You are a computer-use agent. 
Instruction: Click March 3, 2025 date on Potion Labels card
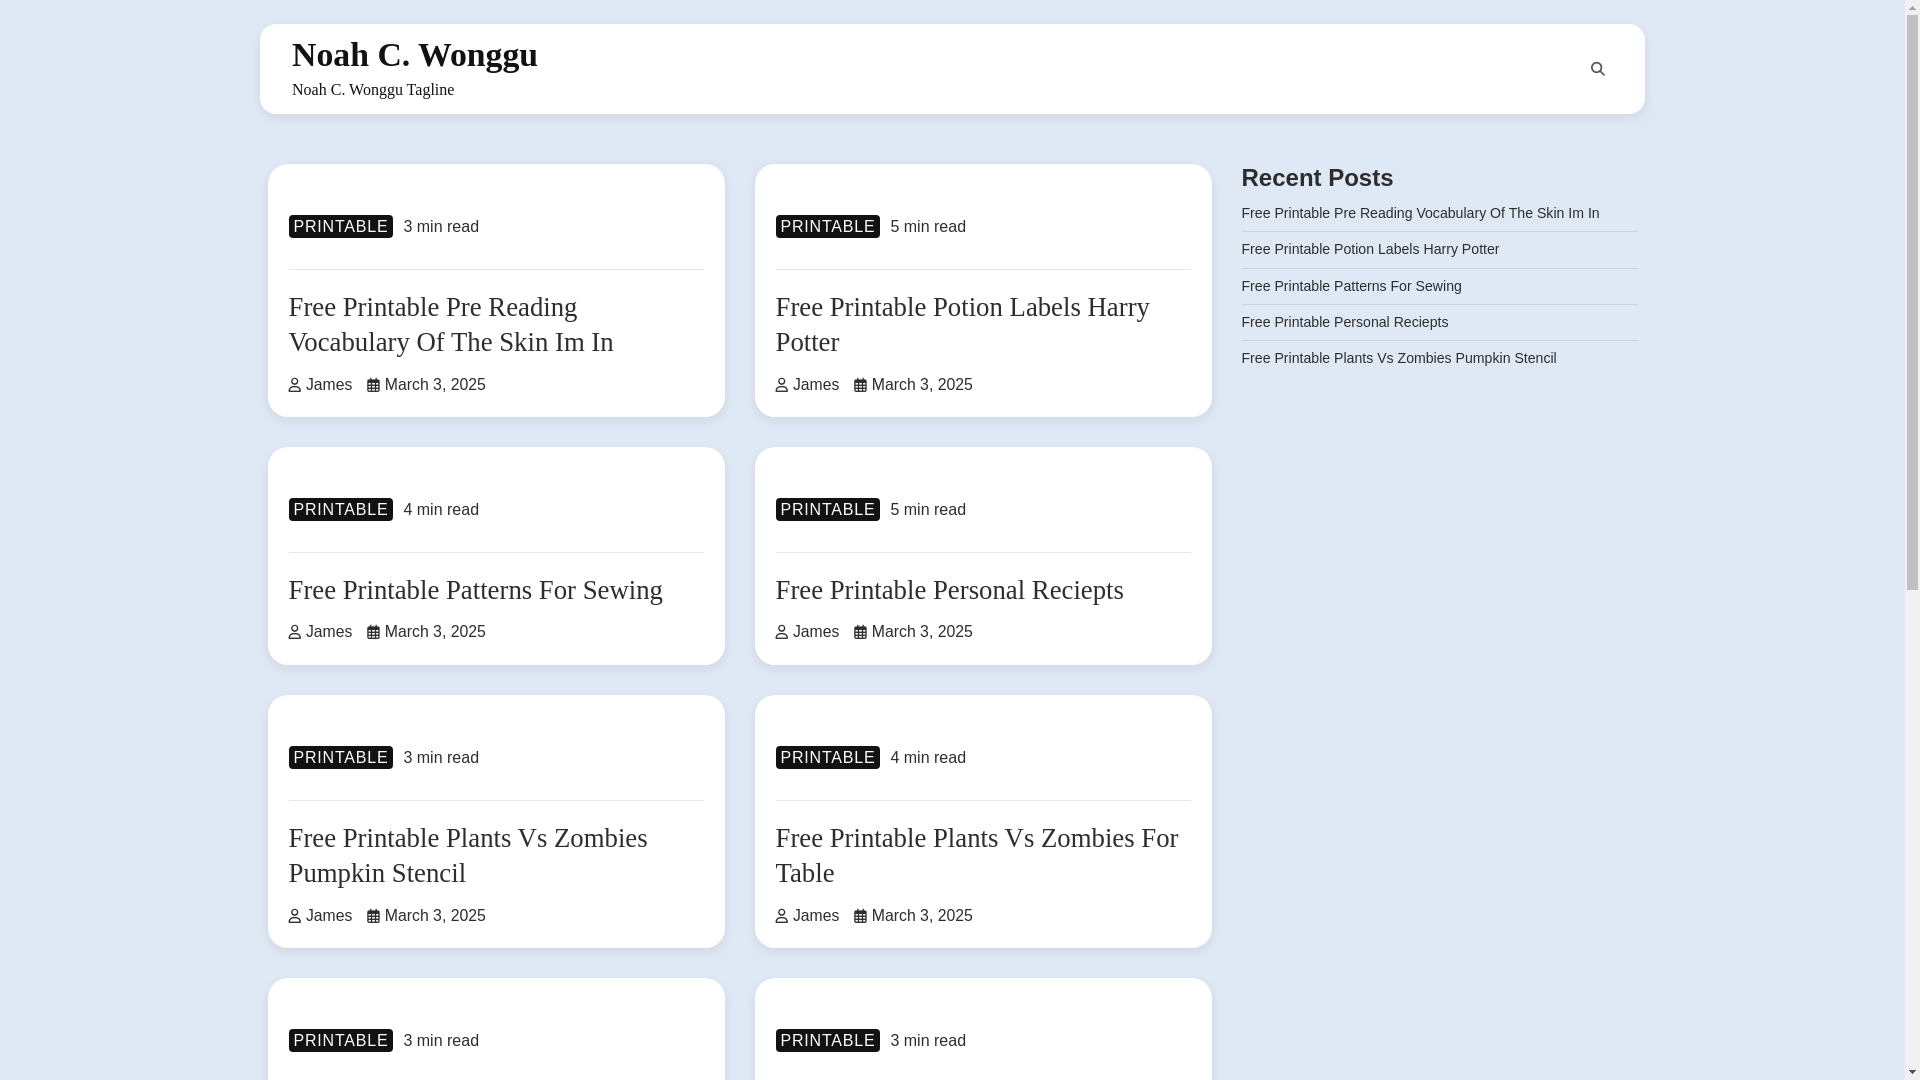pos(921,385)
